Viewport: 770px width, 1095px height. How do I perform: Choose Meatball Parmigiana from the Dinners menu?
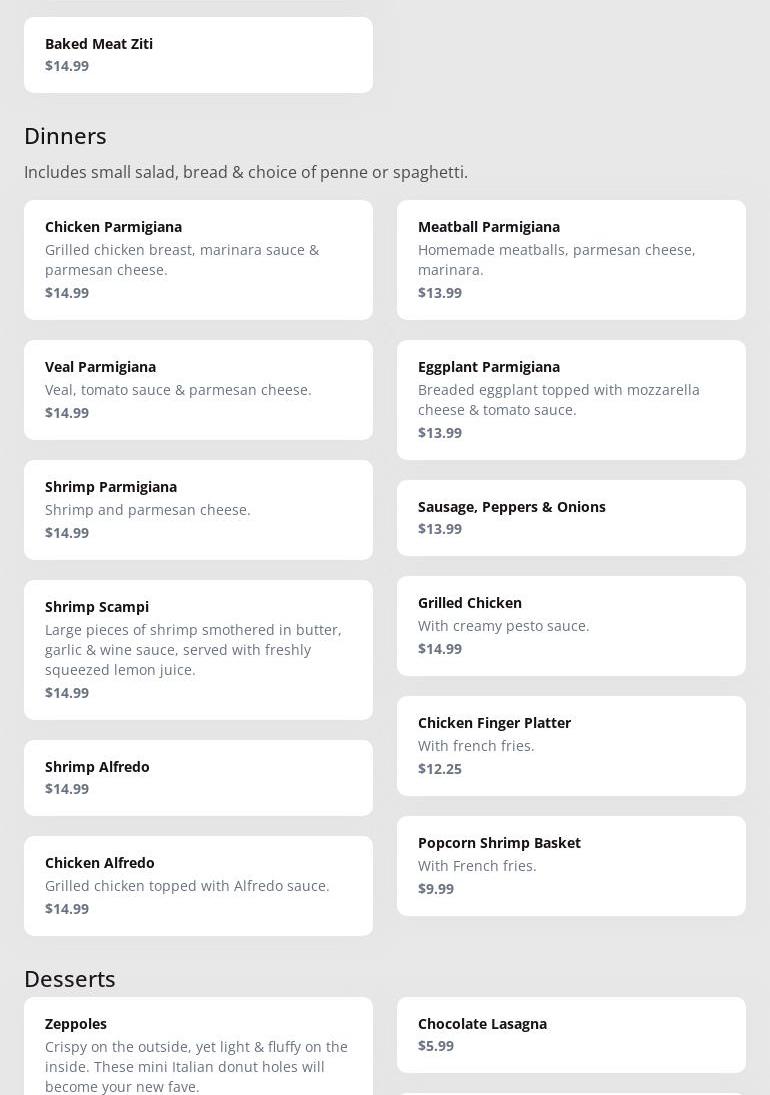(x=571, y=260)
